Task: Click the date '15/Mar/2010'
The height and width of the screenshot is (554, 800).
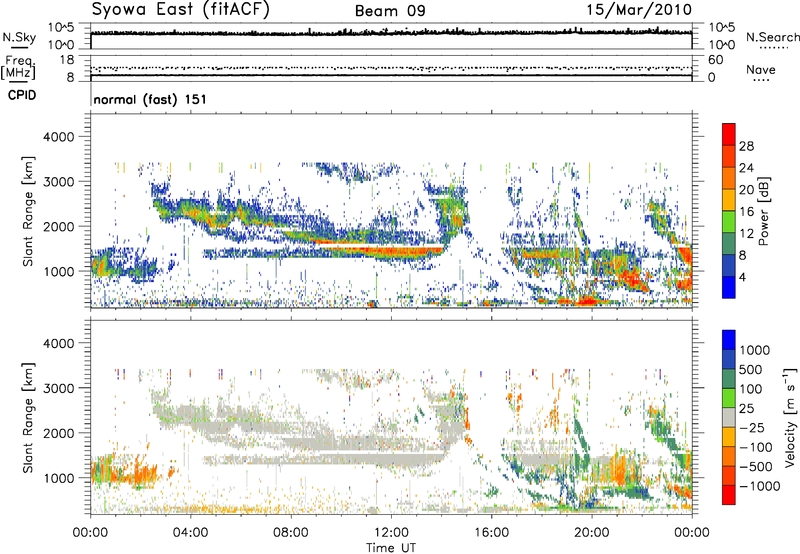Action: coord(639,9)
